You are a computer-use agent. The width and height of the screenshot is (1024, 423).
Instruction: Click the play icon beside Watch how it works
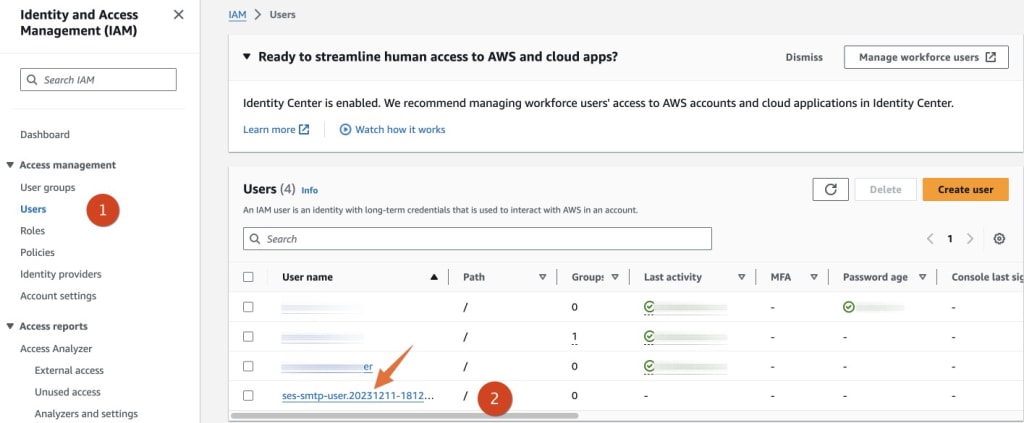346,129
